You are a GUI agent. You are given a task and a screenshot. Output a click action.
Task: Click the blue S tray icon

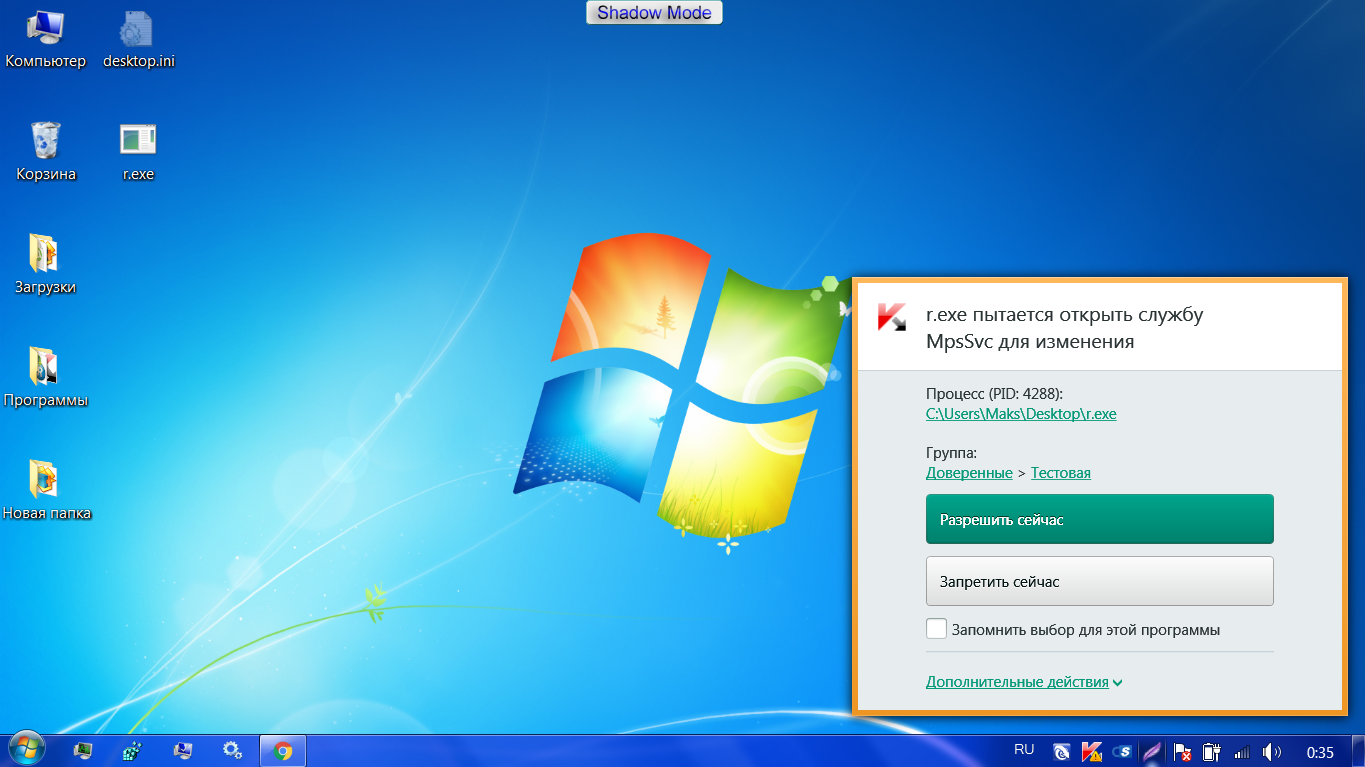pyautogui.click(x=1122, y=751)
